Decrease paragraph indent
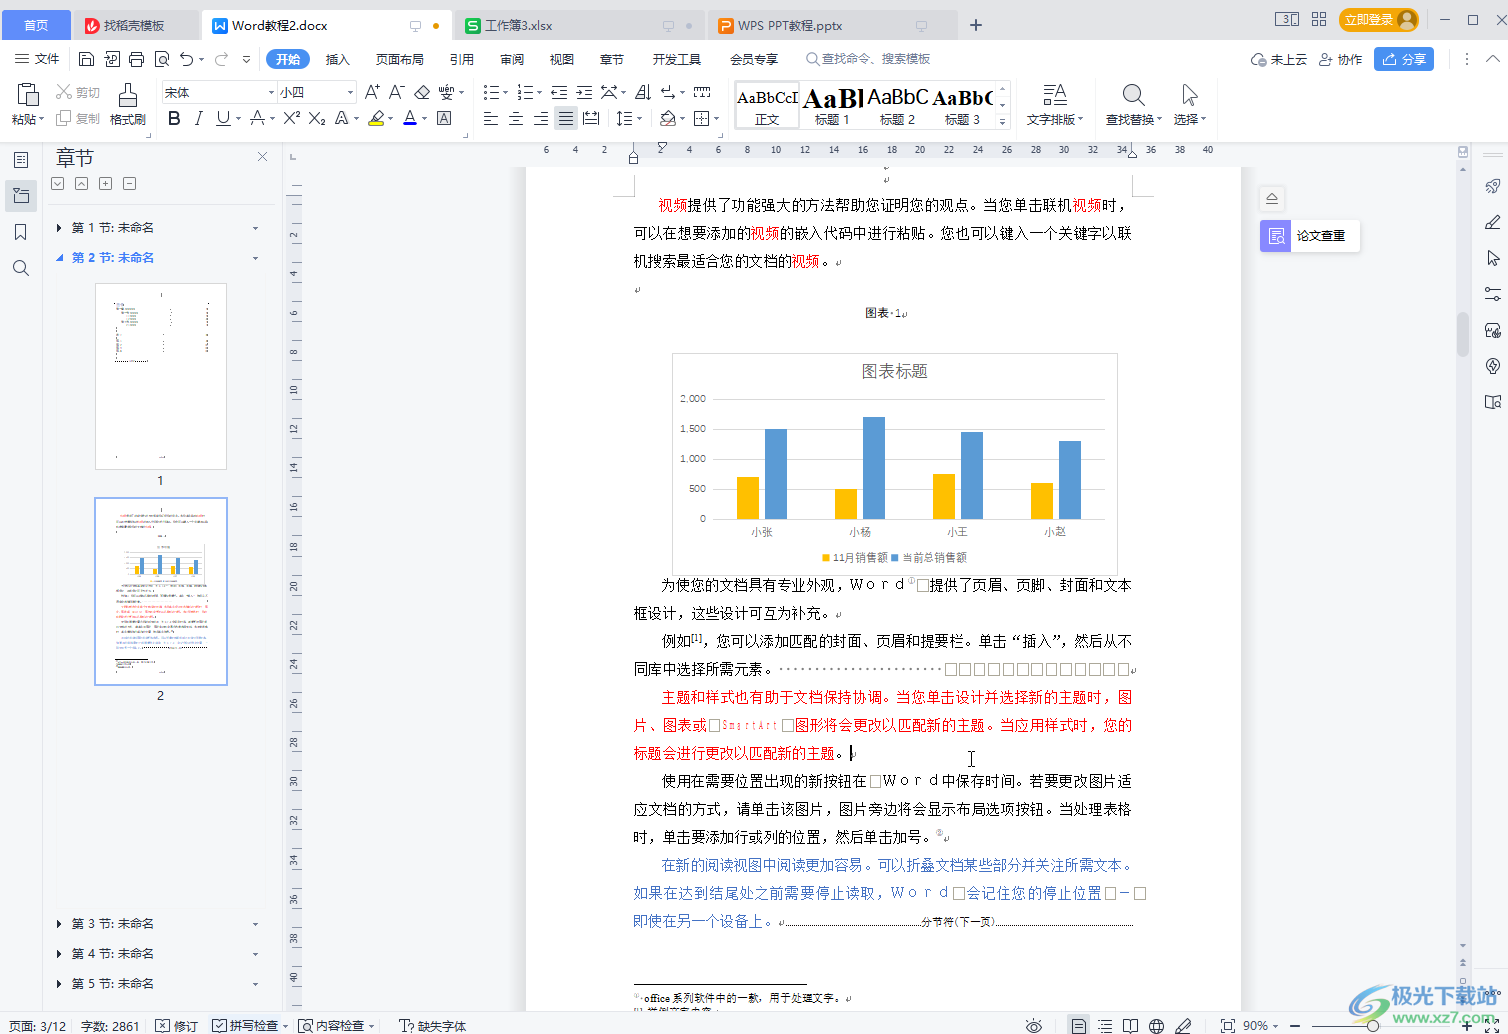Image resolution: width=1508 pixels, height=1034 pixels. pos(559,92)
